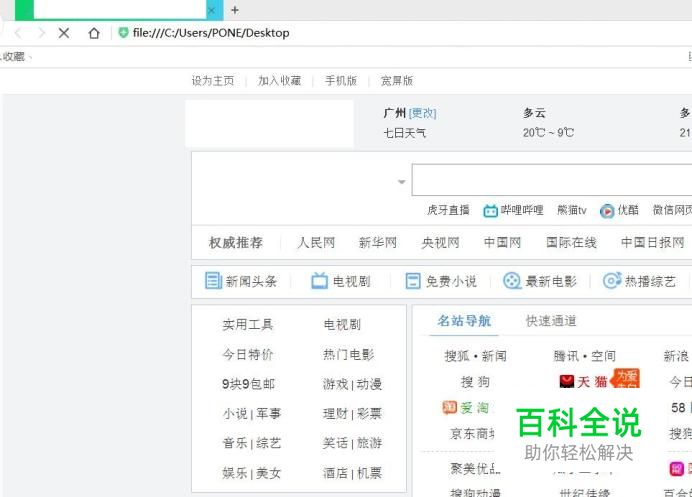
Task: Visit 搜 狗 site link
Action: point(475,382)
